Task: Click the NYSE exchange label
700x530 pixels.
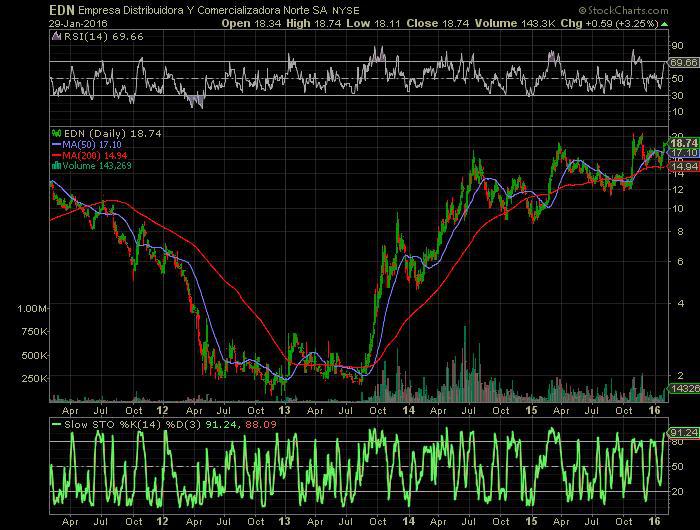Action: pos(346,11)
